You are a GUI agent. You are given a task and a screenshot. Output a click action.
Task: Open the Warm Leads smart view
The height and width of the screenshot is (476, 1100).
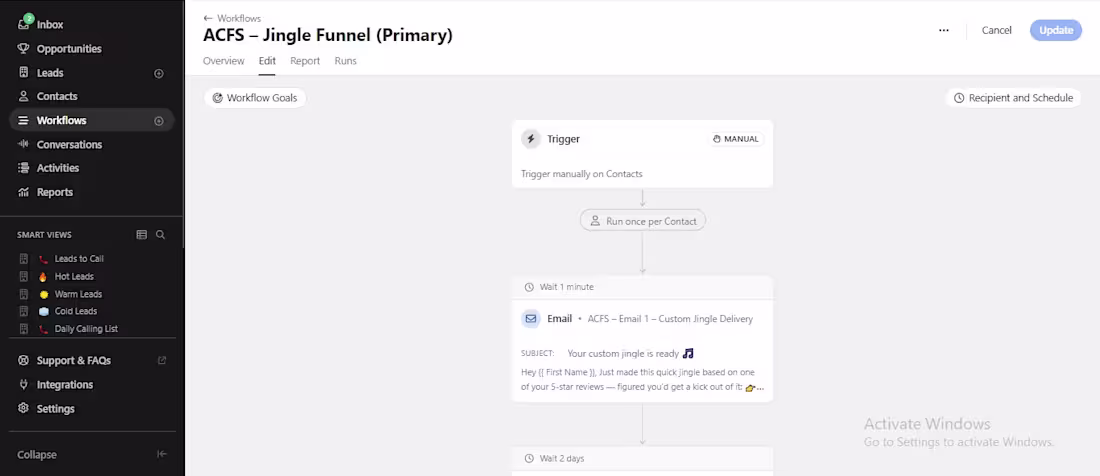click(78, 294)
